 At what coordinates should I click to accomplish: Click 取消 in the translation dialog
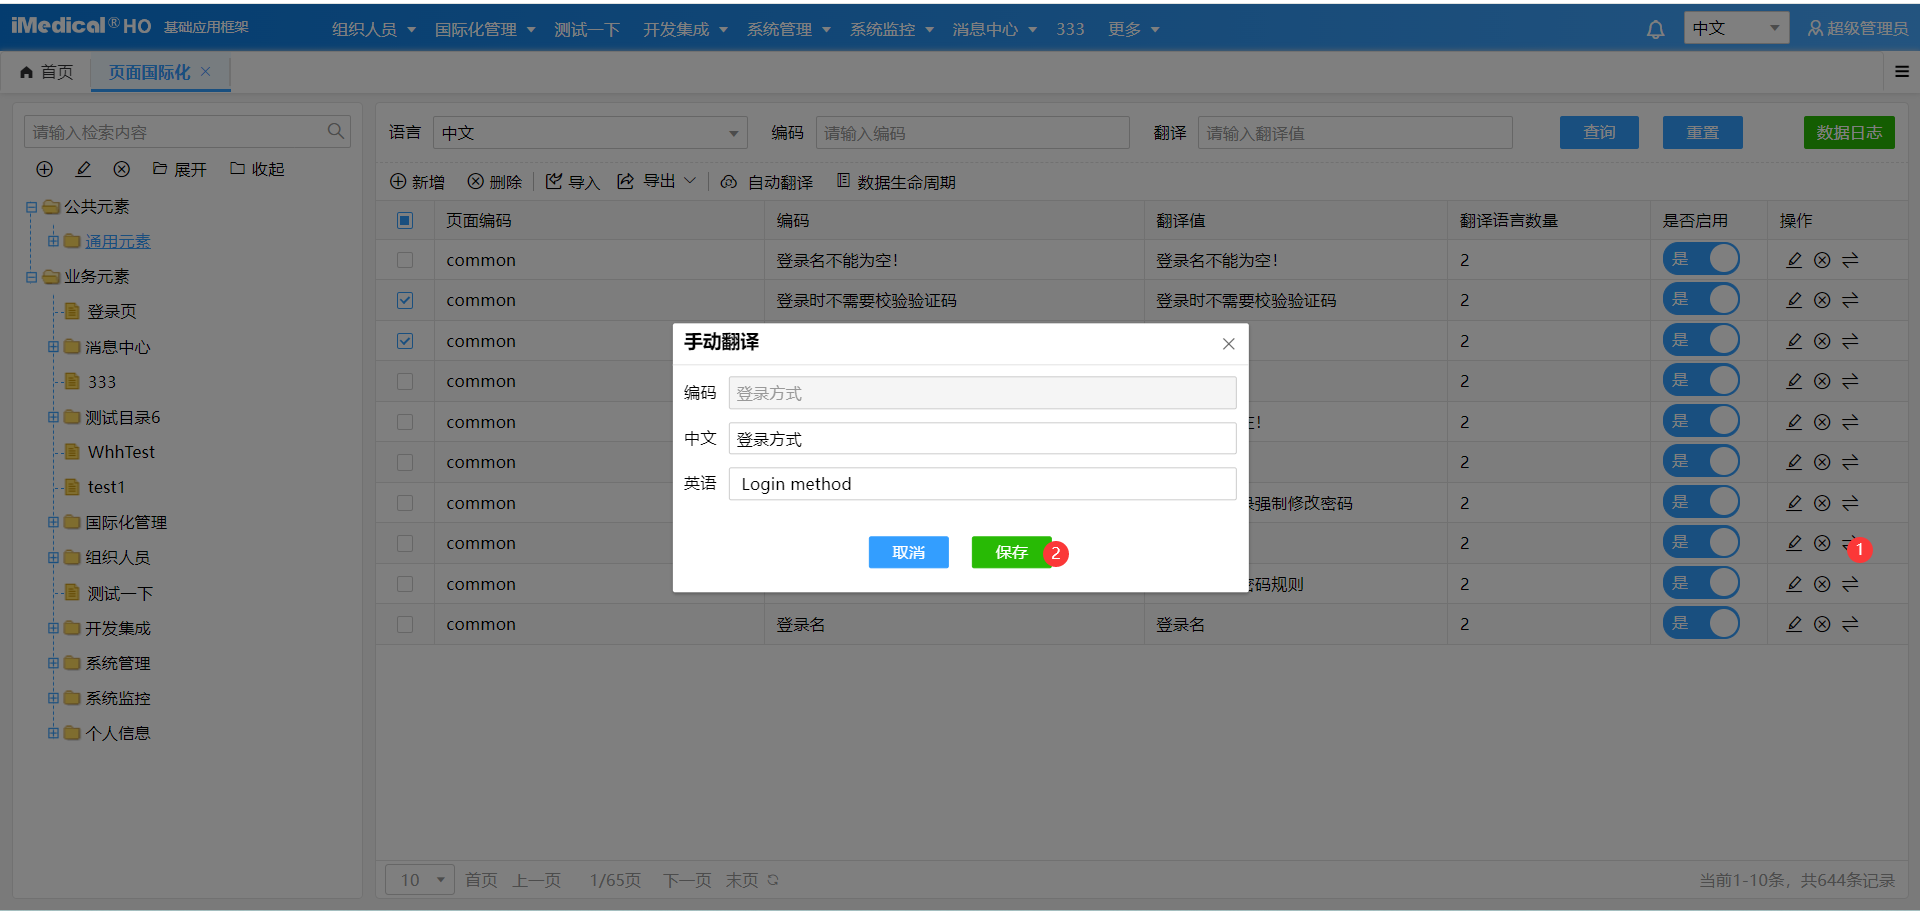click(x=908, y=552)
